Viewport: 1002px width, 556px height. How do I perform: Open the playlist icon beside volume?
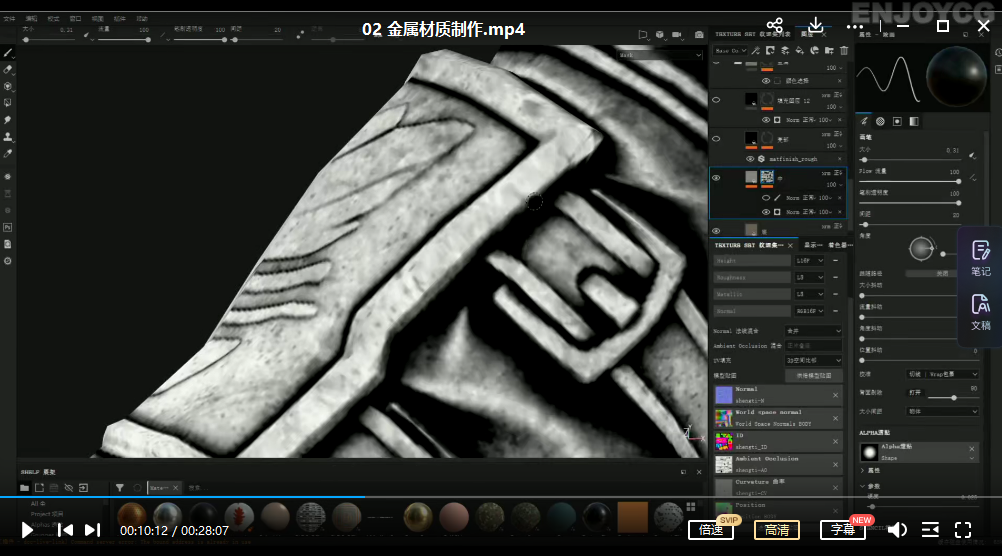click(930, 530)
